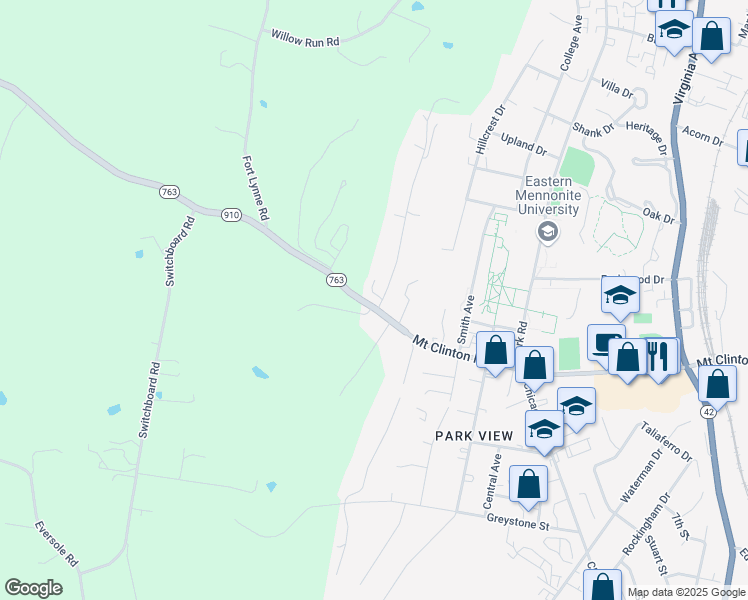Click the Eversole Rd label
Screen dimensions: 748x600
[x=56, y=544]
